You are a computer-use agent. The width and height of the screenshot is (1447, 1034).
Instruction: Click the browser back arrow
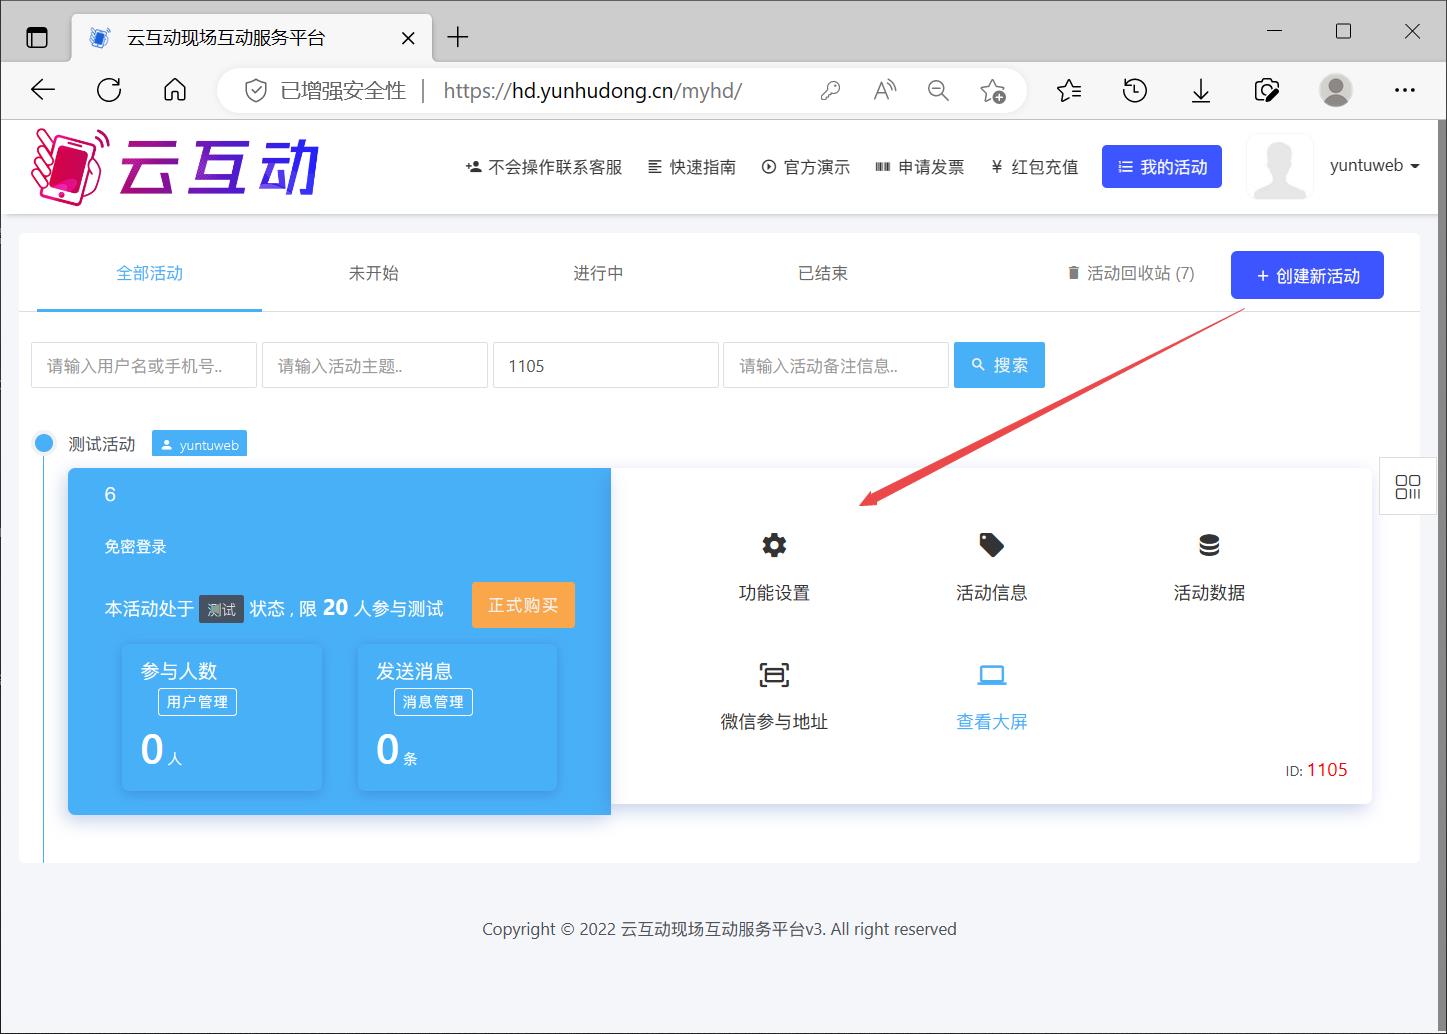pyautogui.click(x=43, y=90)
